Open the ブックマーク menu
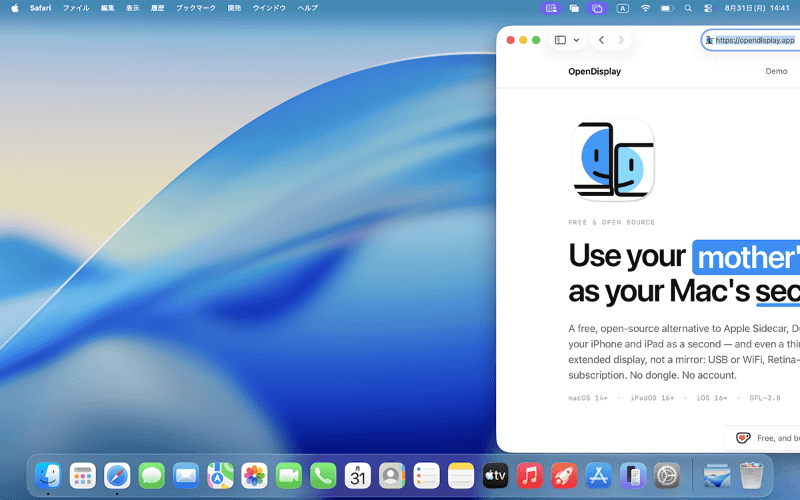The width and height of the screenshot is (800, 500). point(196,8)
